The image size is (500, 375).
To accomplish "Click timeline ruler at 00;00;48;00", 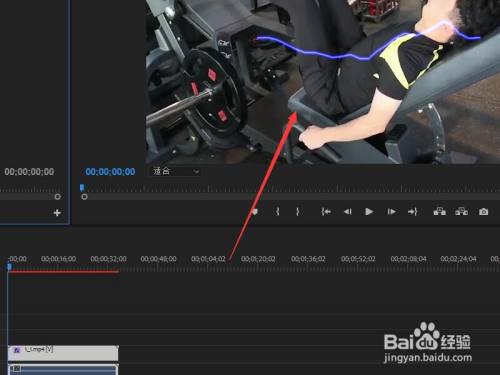I will [x=158, y=259].
